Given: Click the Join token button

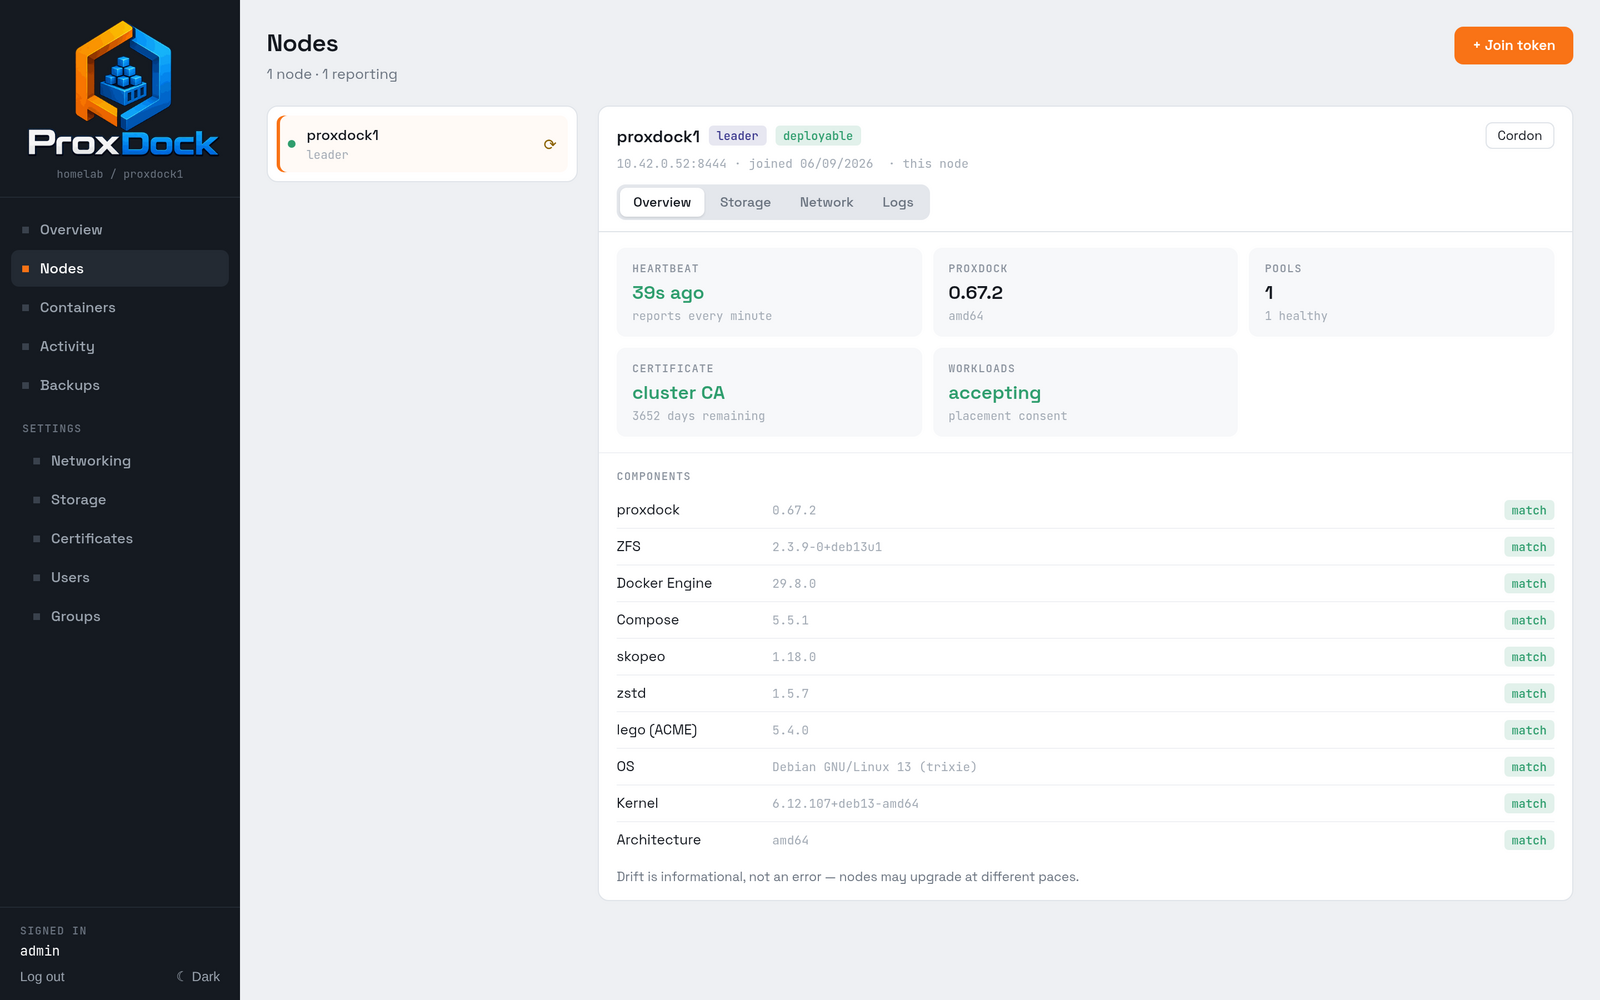Looking at the screenshot, I should click(1513, 45).
